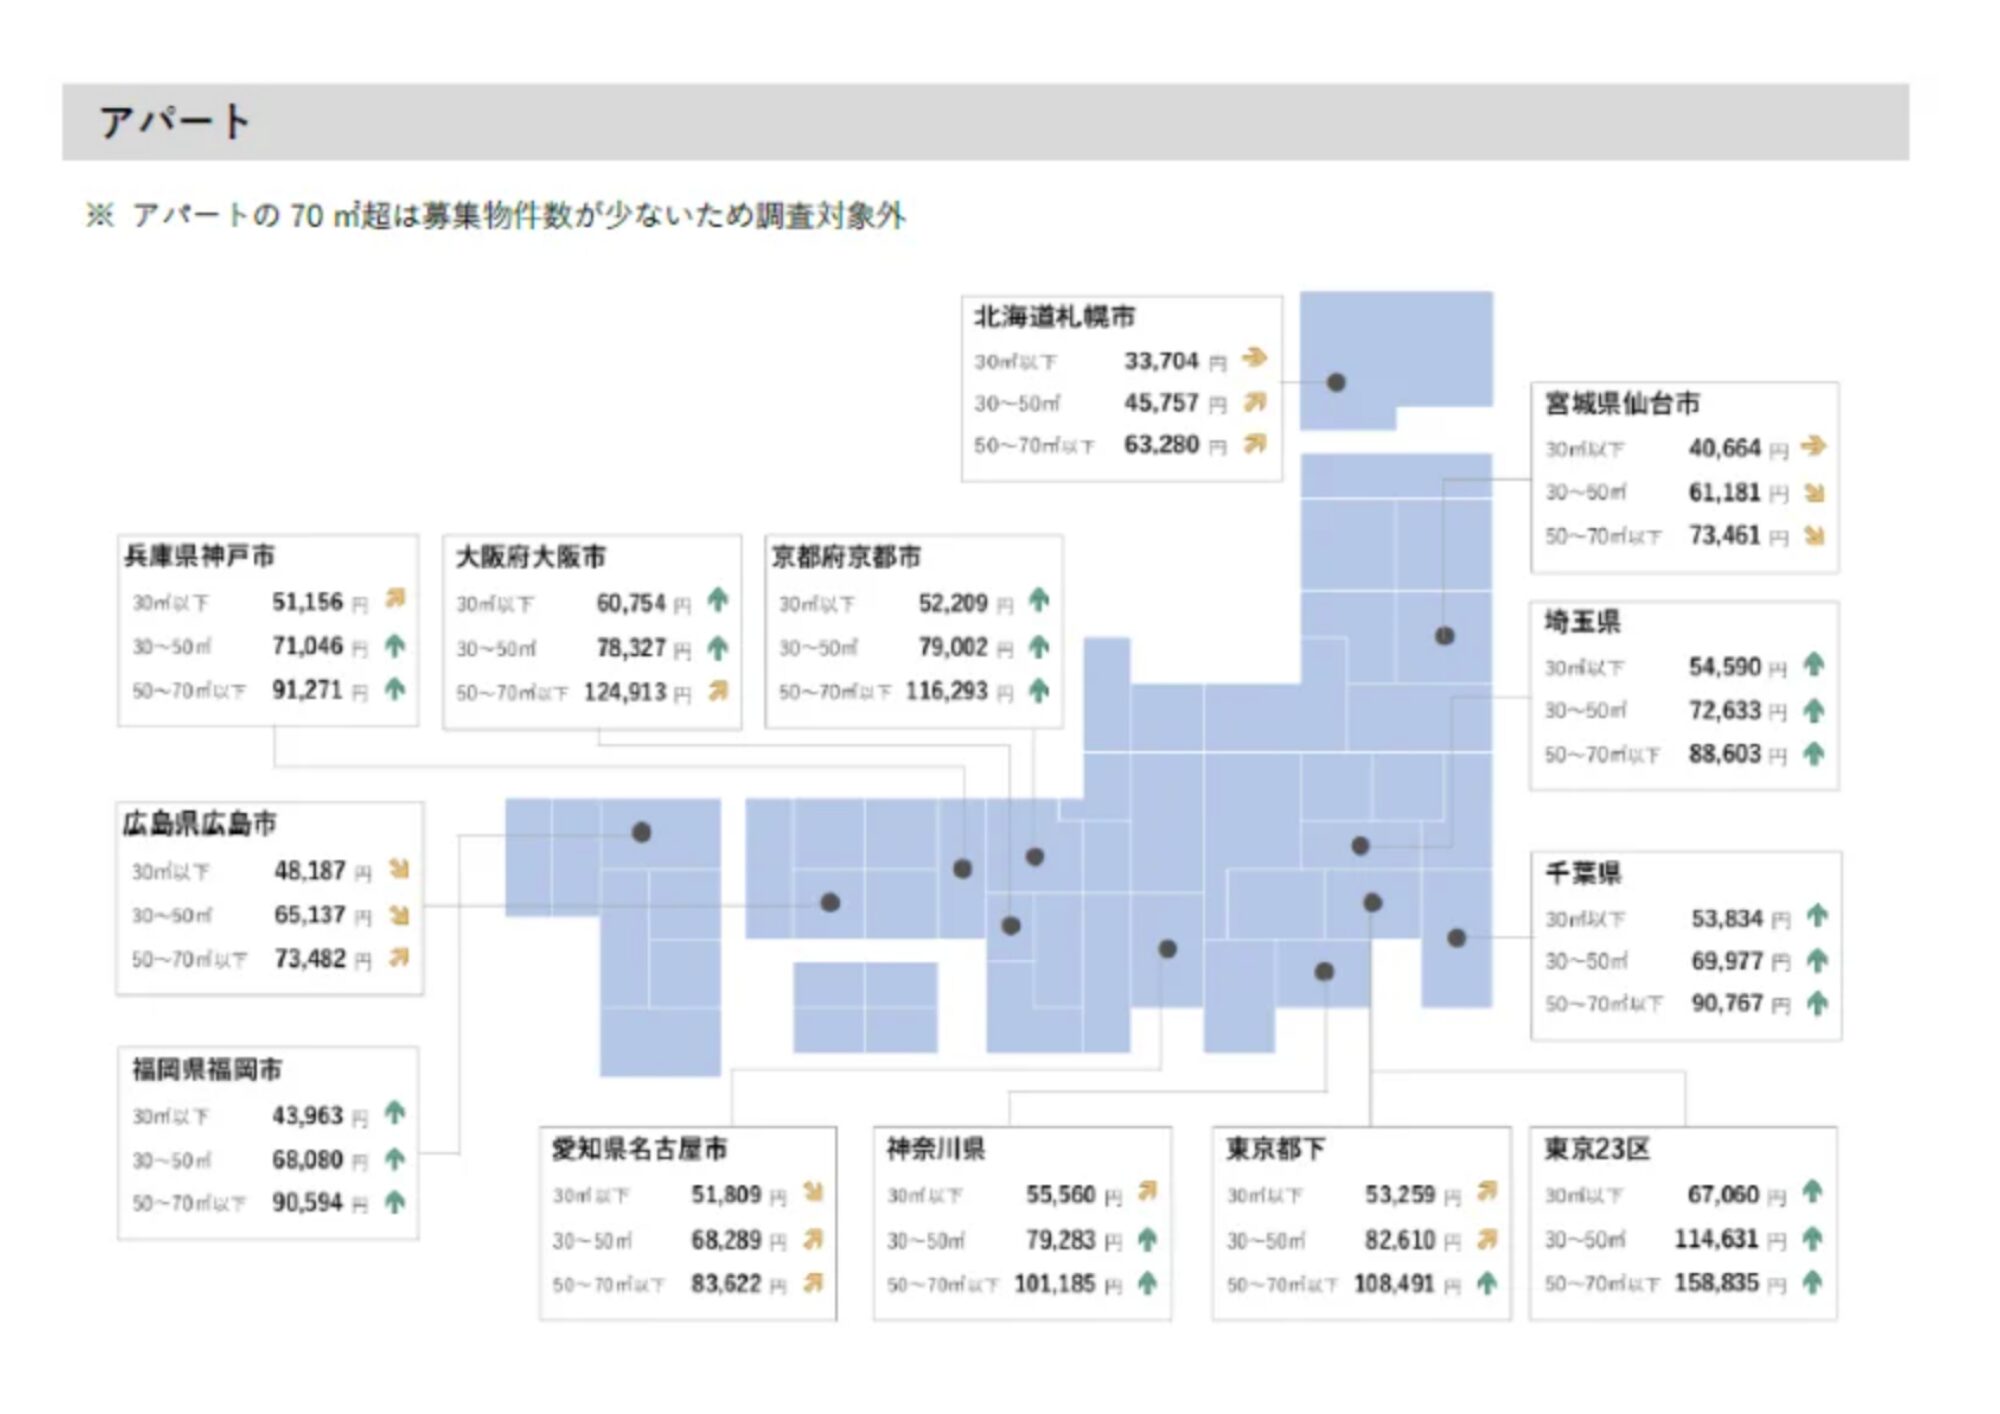Select the 北海道札幌市 card title
The width and height of the screenshot is (2000, 1414).
[1054, 317]
